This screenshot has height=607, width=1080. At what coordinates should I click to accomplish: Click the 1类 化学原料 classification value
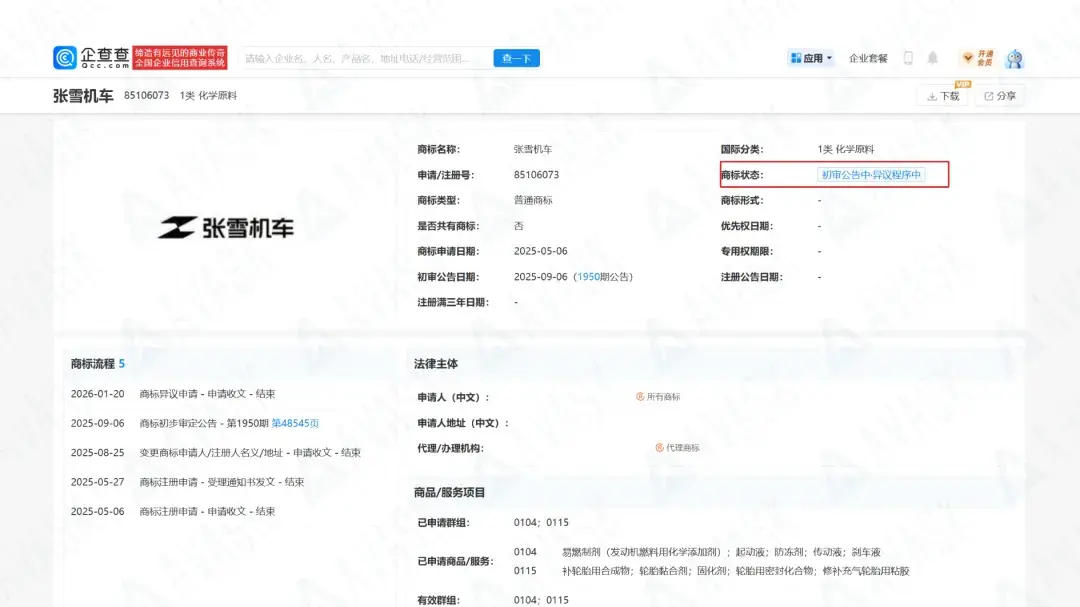coord(846,150)
